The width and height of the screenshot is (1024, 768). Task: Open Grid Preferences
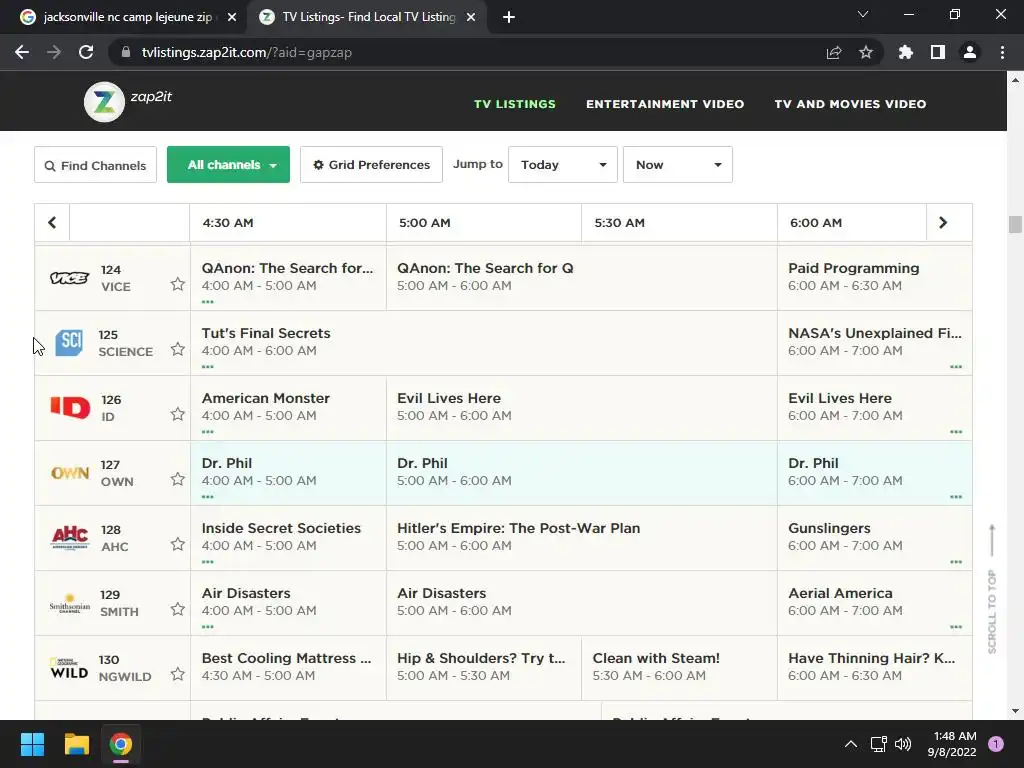tap(371, 165)
